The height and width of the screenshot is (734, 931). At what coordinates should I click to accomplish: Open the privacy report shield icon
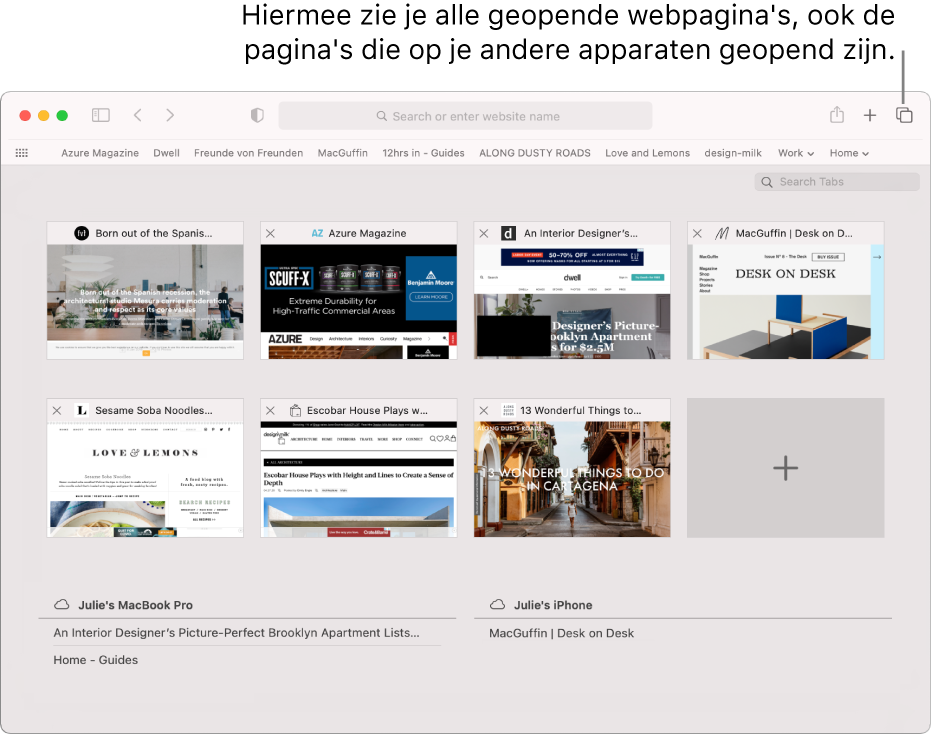(x=257, y=115)
